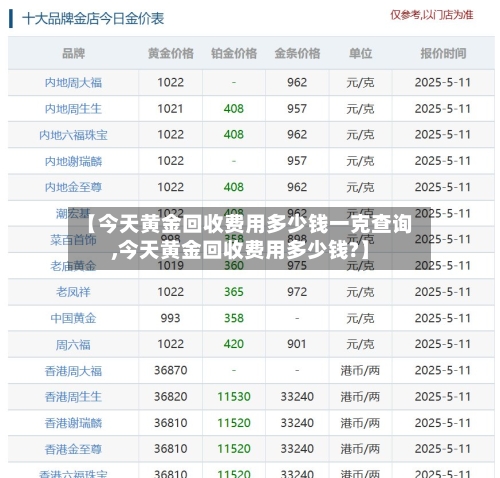This screenshot has width=500, height=478.
Task: Open the 香港金至尊 brand link
Action: (x=73, y=449)
